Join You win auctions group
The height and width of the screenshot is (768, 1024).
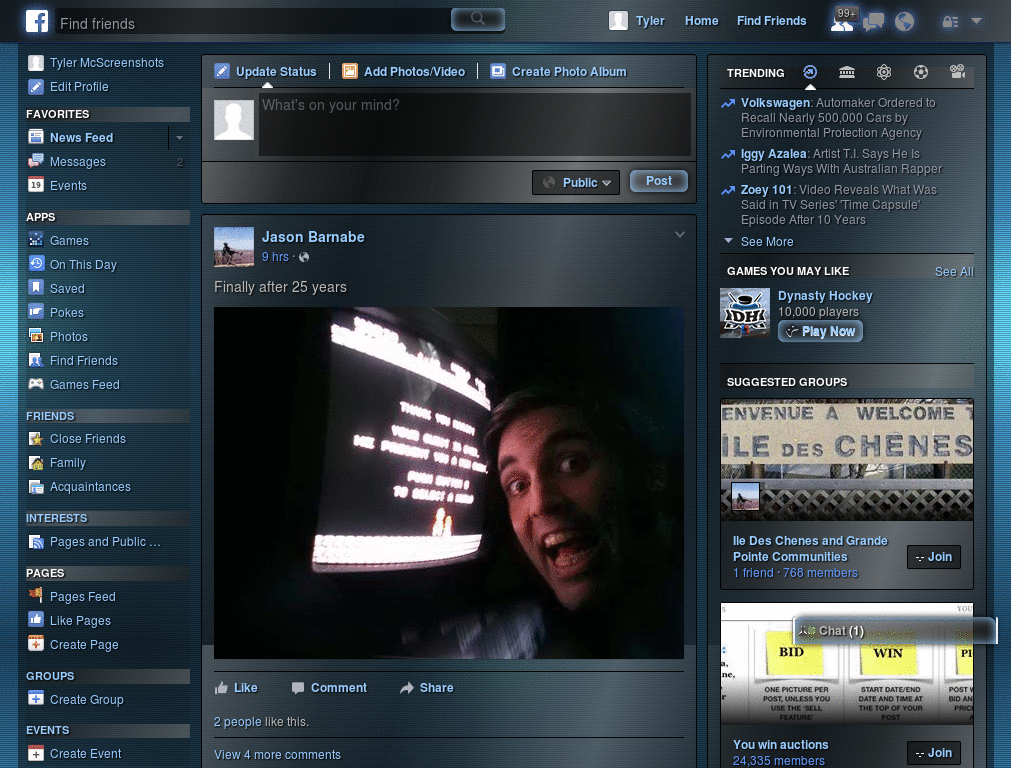pyautogui.click(x=934, y=753)
